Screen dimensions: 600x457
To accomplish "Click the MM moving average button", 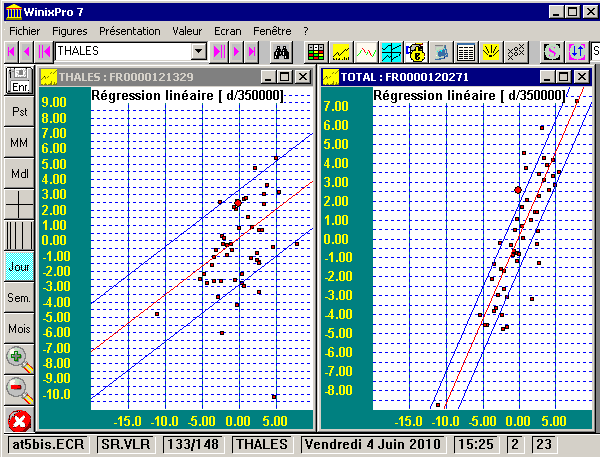I will tap(20, 143).
